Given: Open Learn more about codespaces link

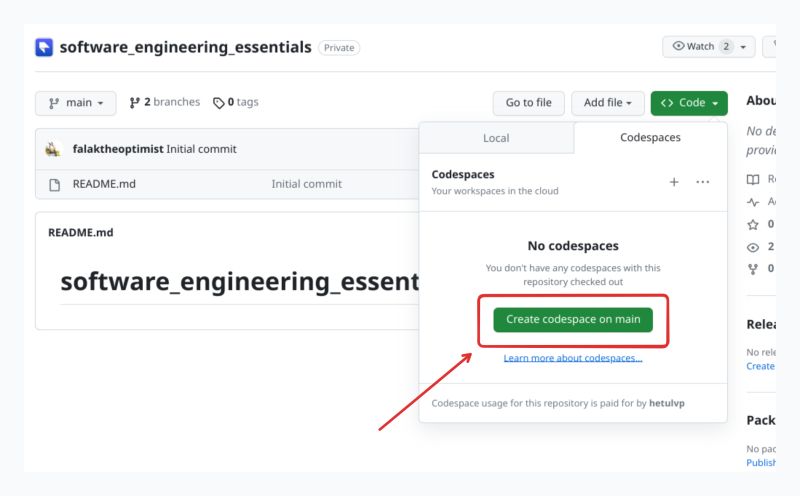Looking at the screenshot, I should tap(573, 358).
